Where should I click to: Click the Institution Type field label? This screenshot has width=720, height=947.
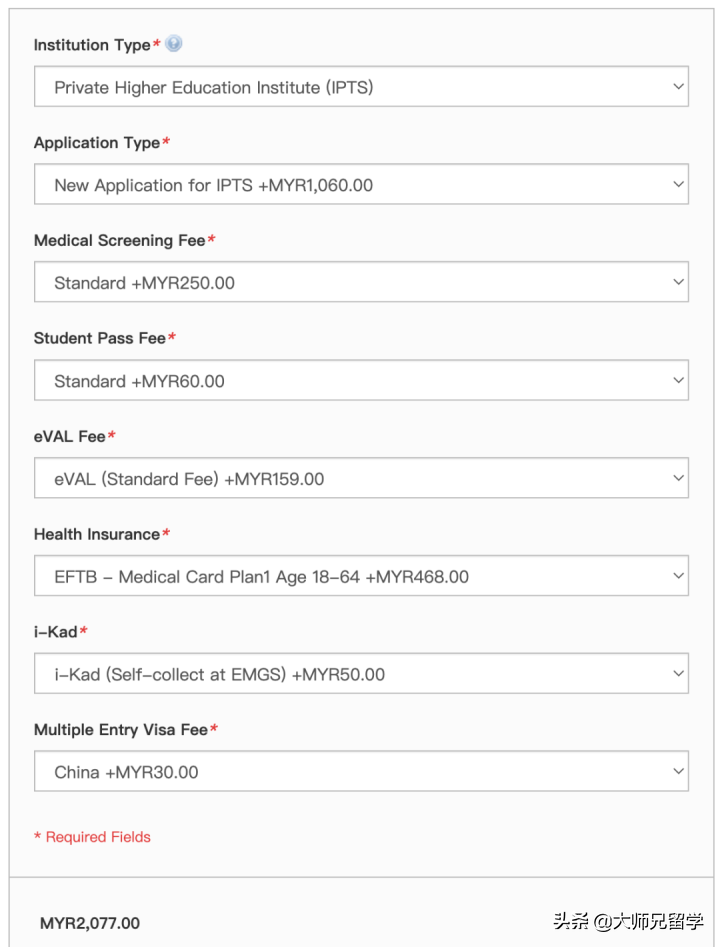tap(92, 45)
